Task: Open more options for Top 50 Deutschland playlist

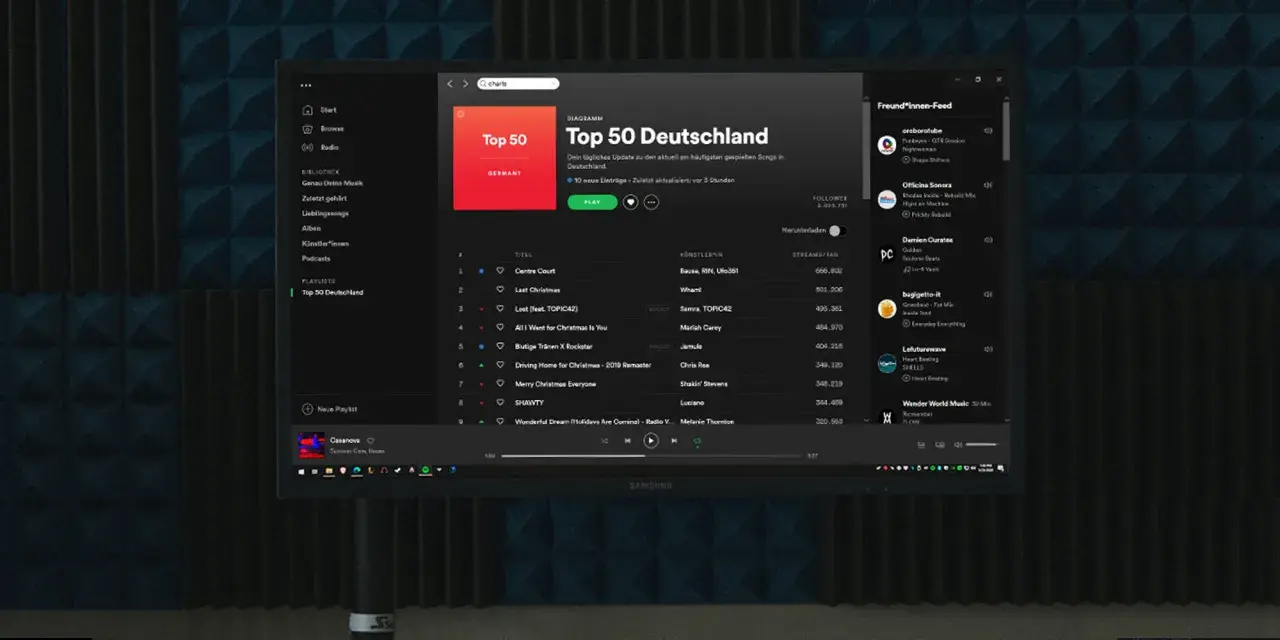Action: [x=652, y=202]
